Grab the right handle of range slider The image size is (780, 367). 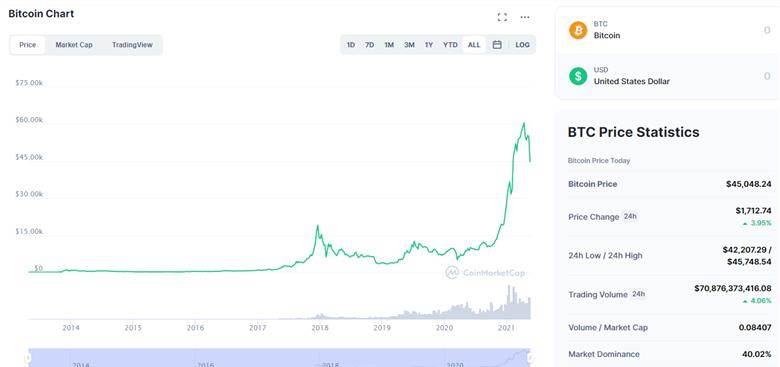click(531, 358)
